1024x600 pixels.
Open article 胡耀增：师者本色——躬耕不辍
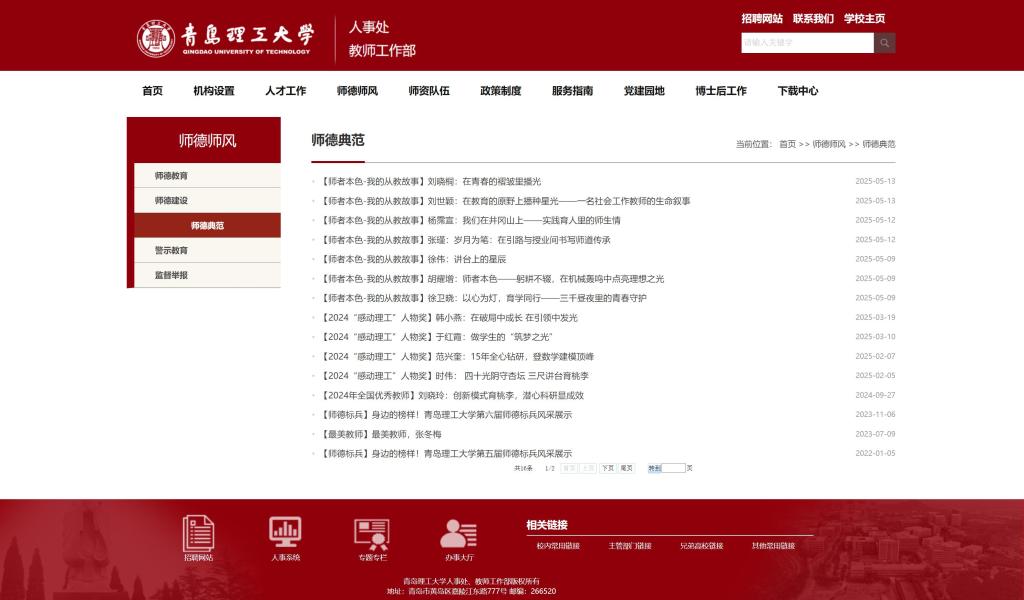click(x=492, y=279)
